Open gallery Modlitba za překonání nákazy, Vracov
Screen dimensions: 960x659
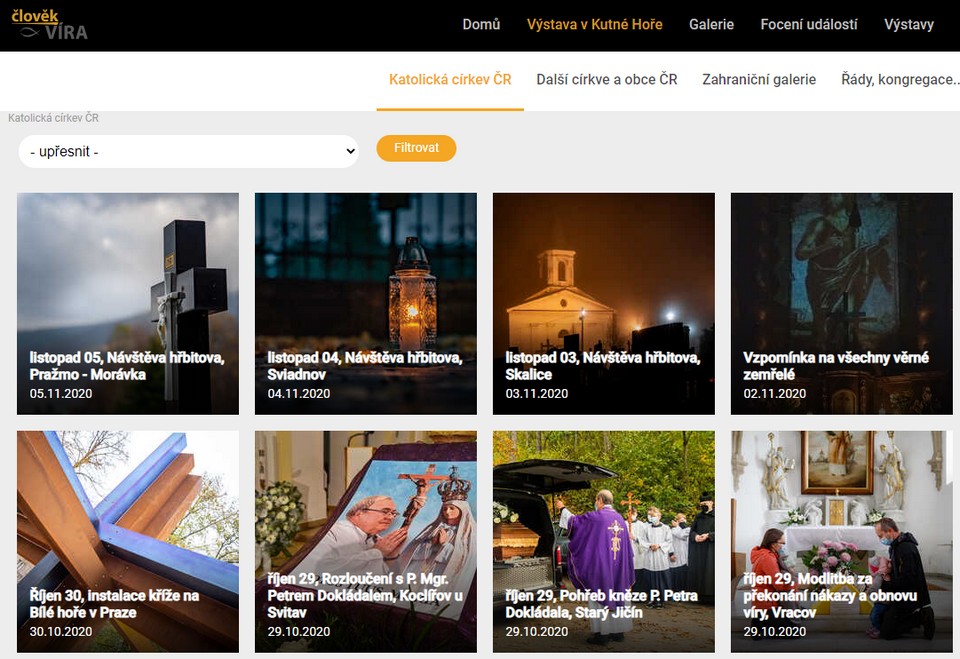(842, 541)
